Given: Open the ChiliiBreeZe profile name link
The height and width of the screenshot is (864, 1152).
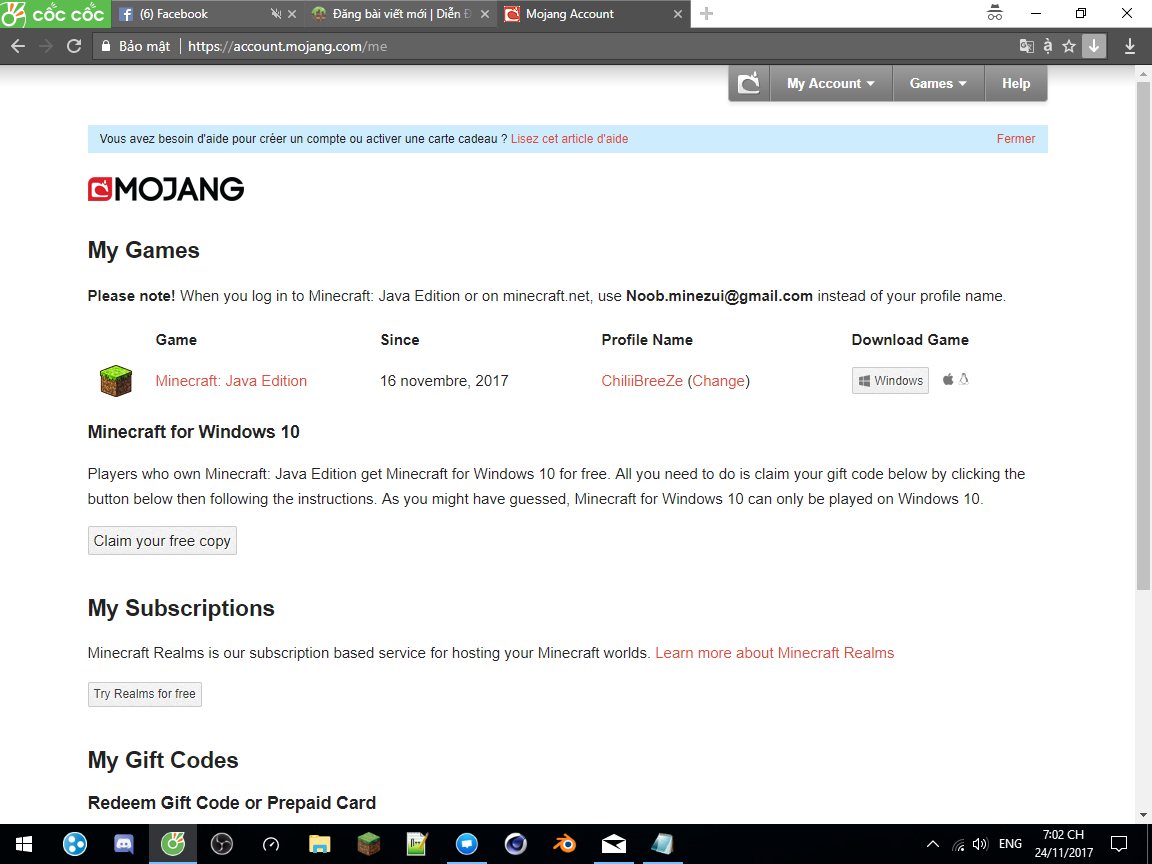Looking at the screenshot, I should 642,381.
